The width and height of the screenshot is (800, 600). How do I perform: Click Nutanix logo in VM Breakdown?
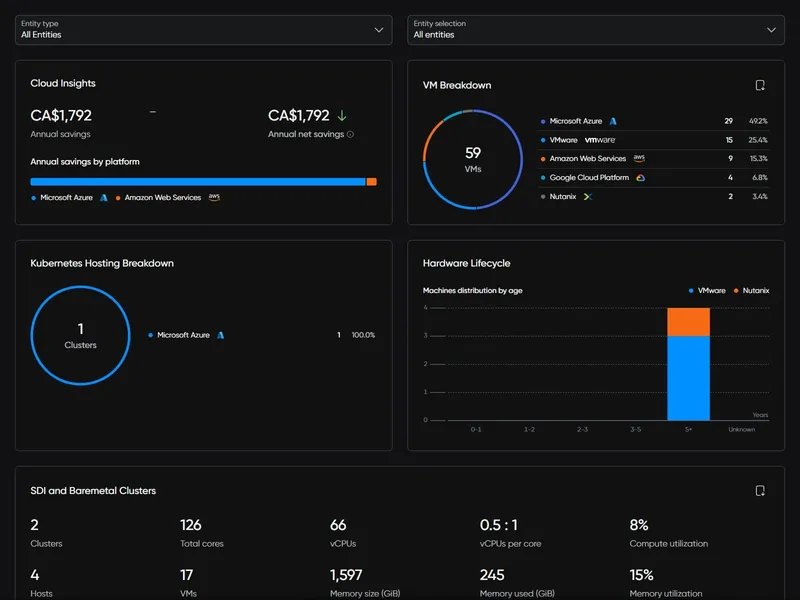(x=588, y=196)
